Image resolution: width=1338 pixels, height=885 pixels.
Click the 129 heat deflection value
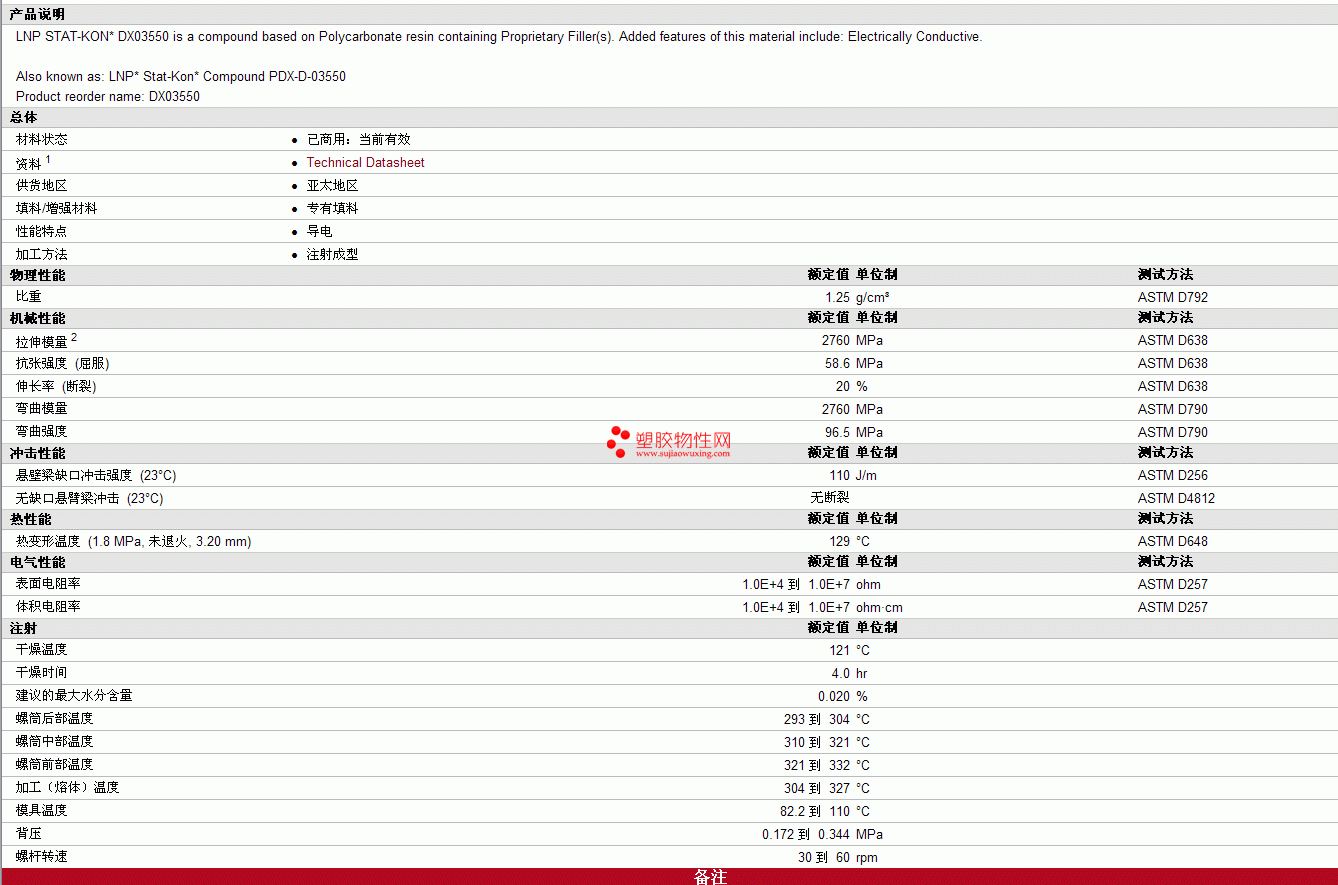tap(839, 541)
